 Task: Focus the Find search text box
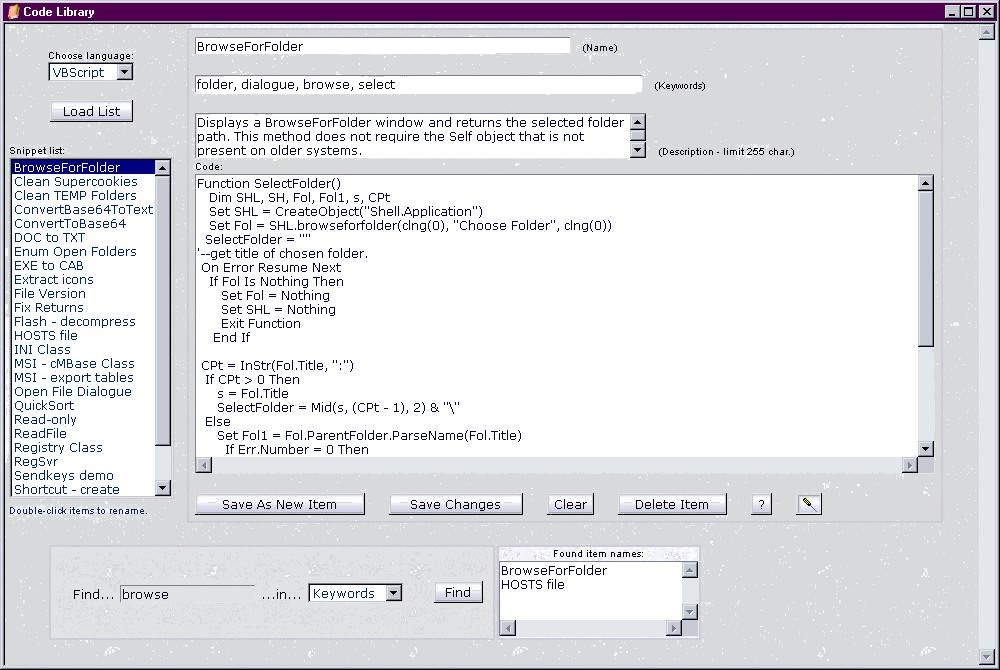click(x=187, y=594)
